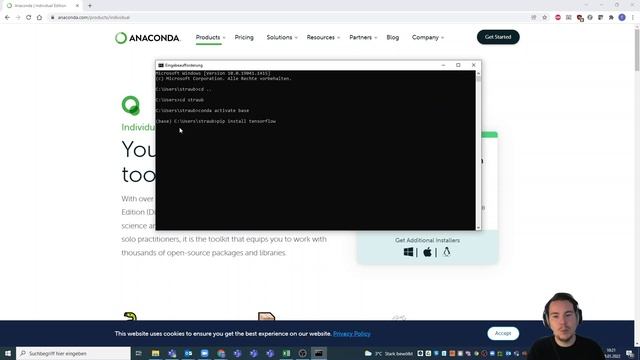The height and width of the screenshot is (360, 640).
Task: Click the taskbar search box
Action: pyautogui.click(x=73, y=353)
